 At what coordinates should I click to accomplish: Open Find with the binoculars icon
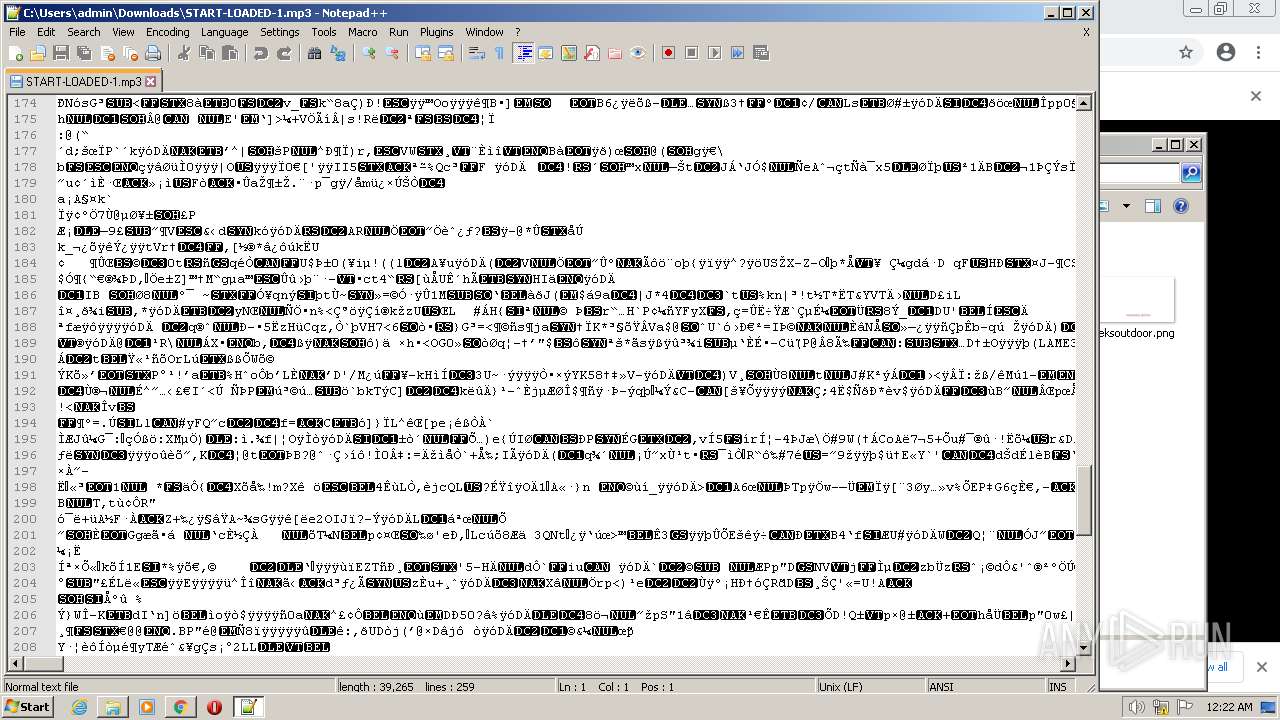(314, 53)
